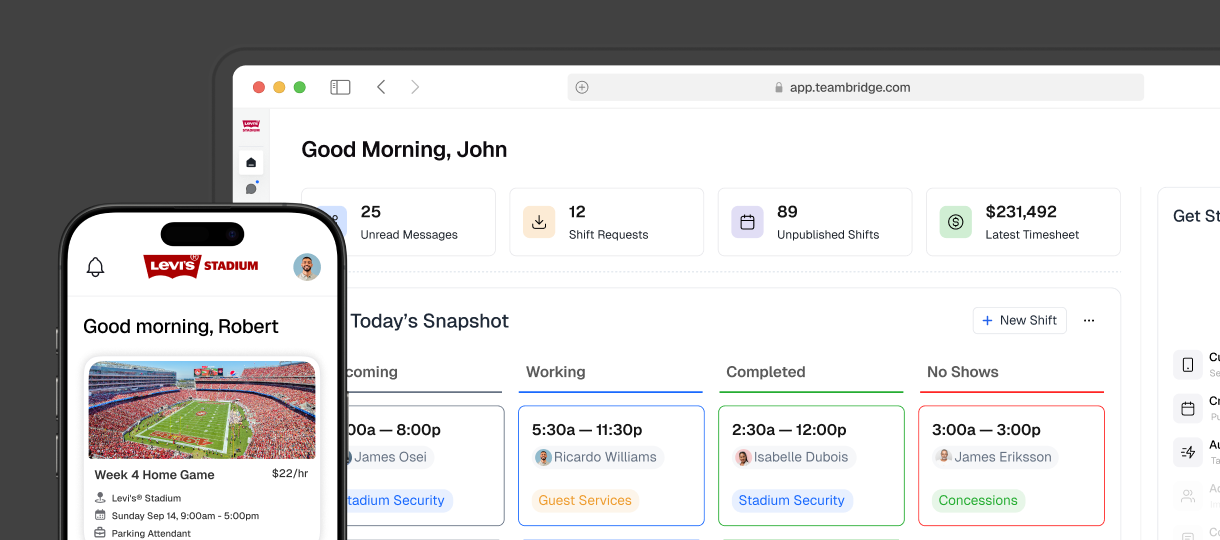The width and height of the screenshot is (1220, 540).
Task: Click Ricardo Williams avatar
Action: pyautogui.click(x=543, y=457)
